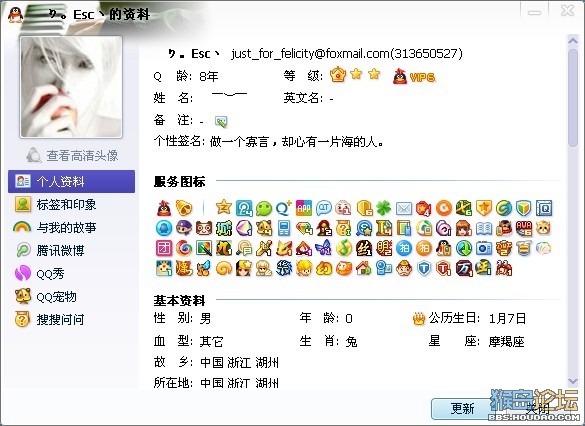
Task: Click the crown level icon
Action: click(338, 75)
